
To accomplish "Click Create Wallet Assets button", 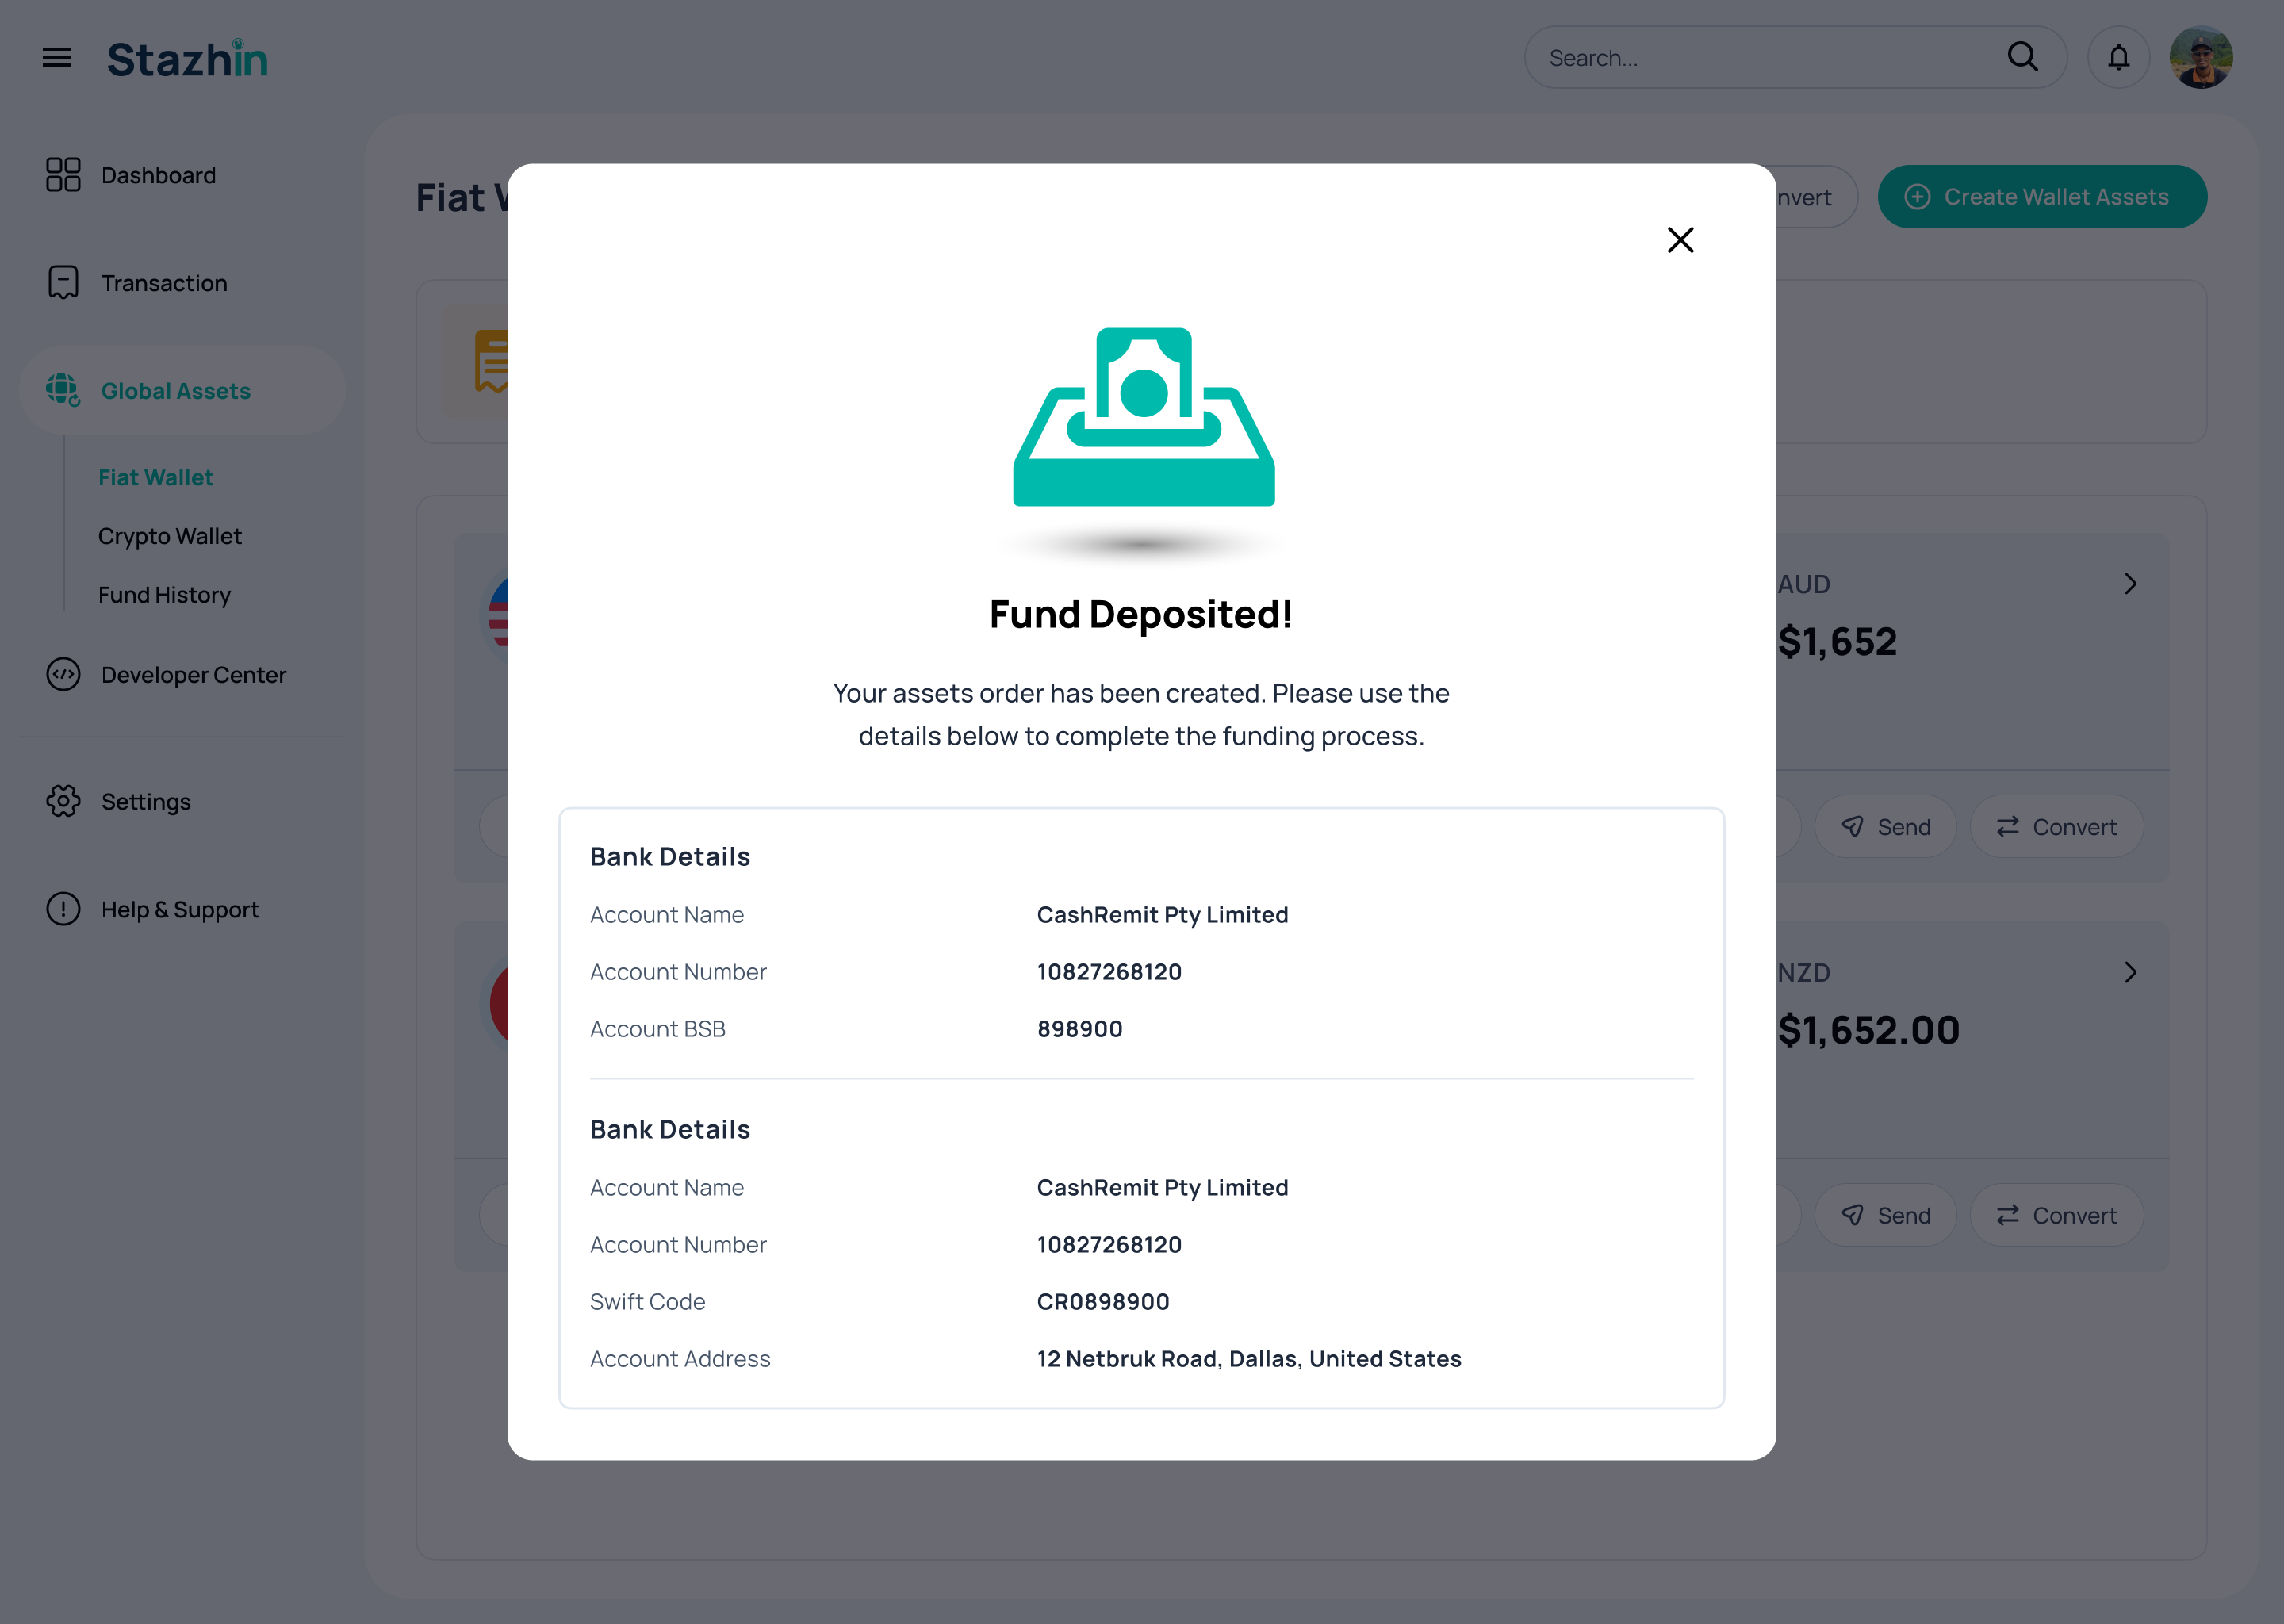I will [2042, 197].
